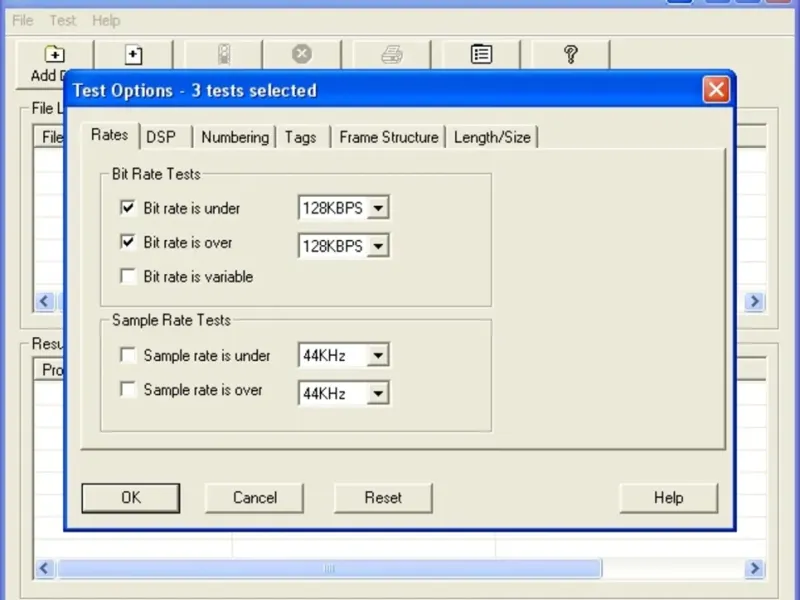Click the dialog Help button
Screen dimensions: 800x600
click(668, 498)
